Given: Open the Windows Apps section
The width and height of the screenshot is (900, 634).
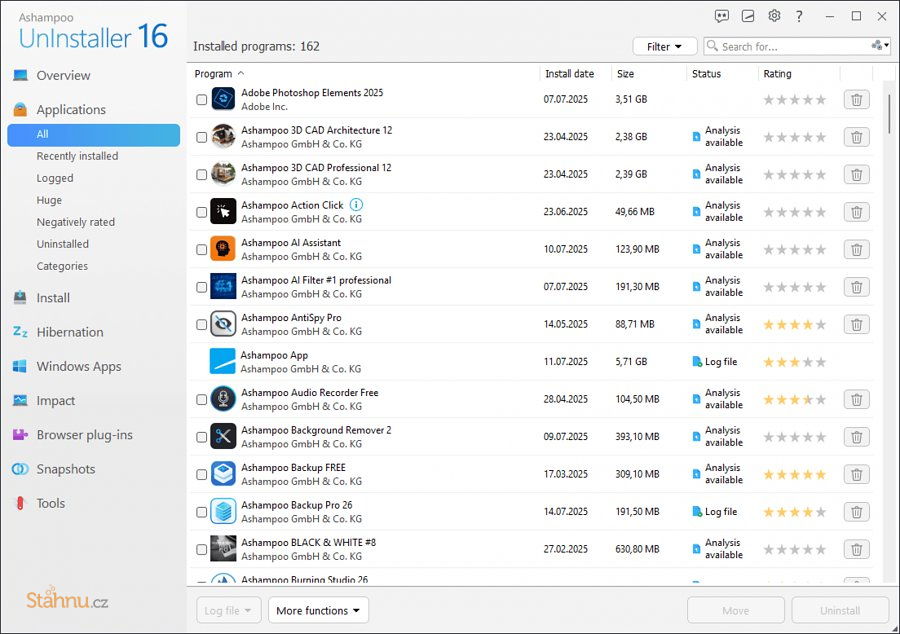Looking at the screenshot, I should tap(79, 366).
